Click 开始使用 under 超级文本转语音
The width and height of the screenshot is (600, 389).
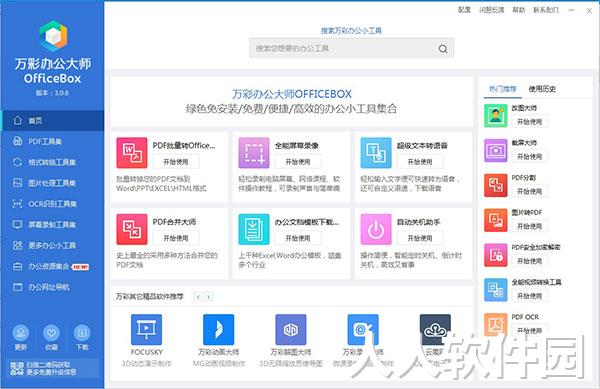coord(420,162)
